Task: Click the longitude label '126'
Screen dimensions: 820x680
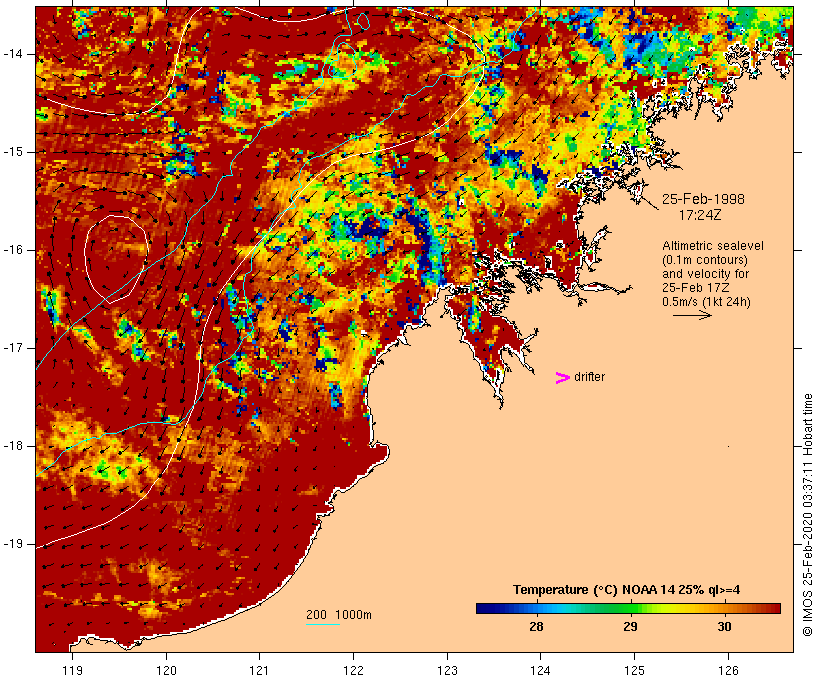Action: click(728, 670)
